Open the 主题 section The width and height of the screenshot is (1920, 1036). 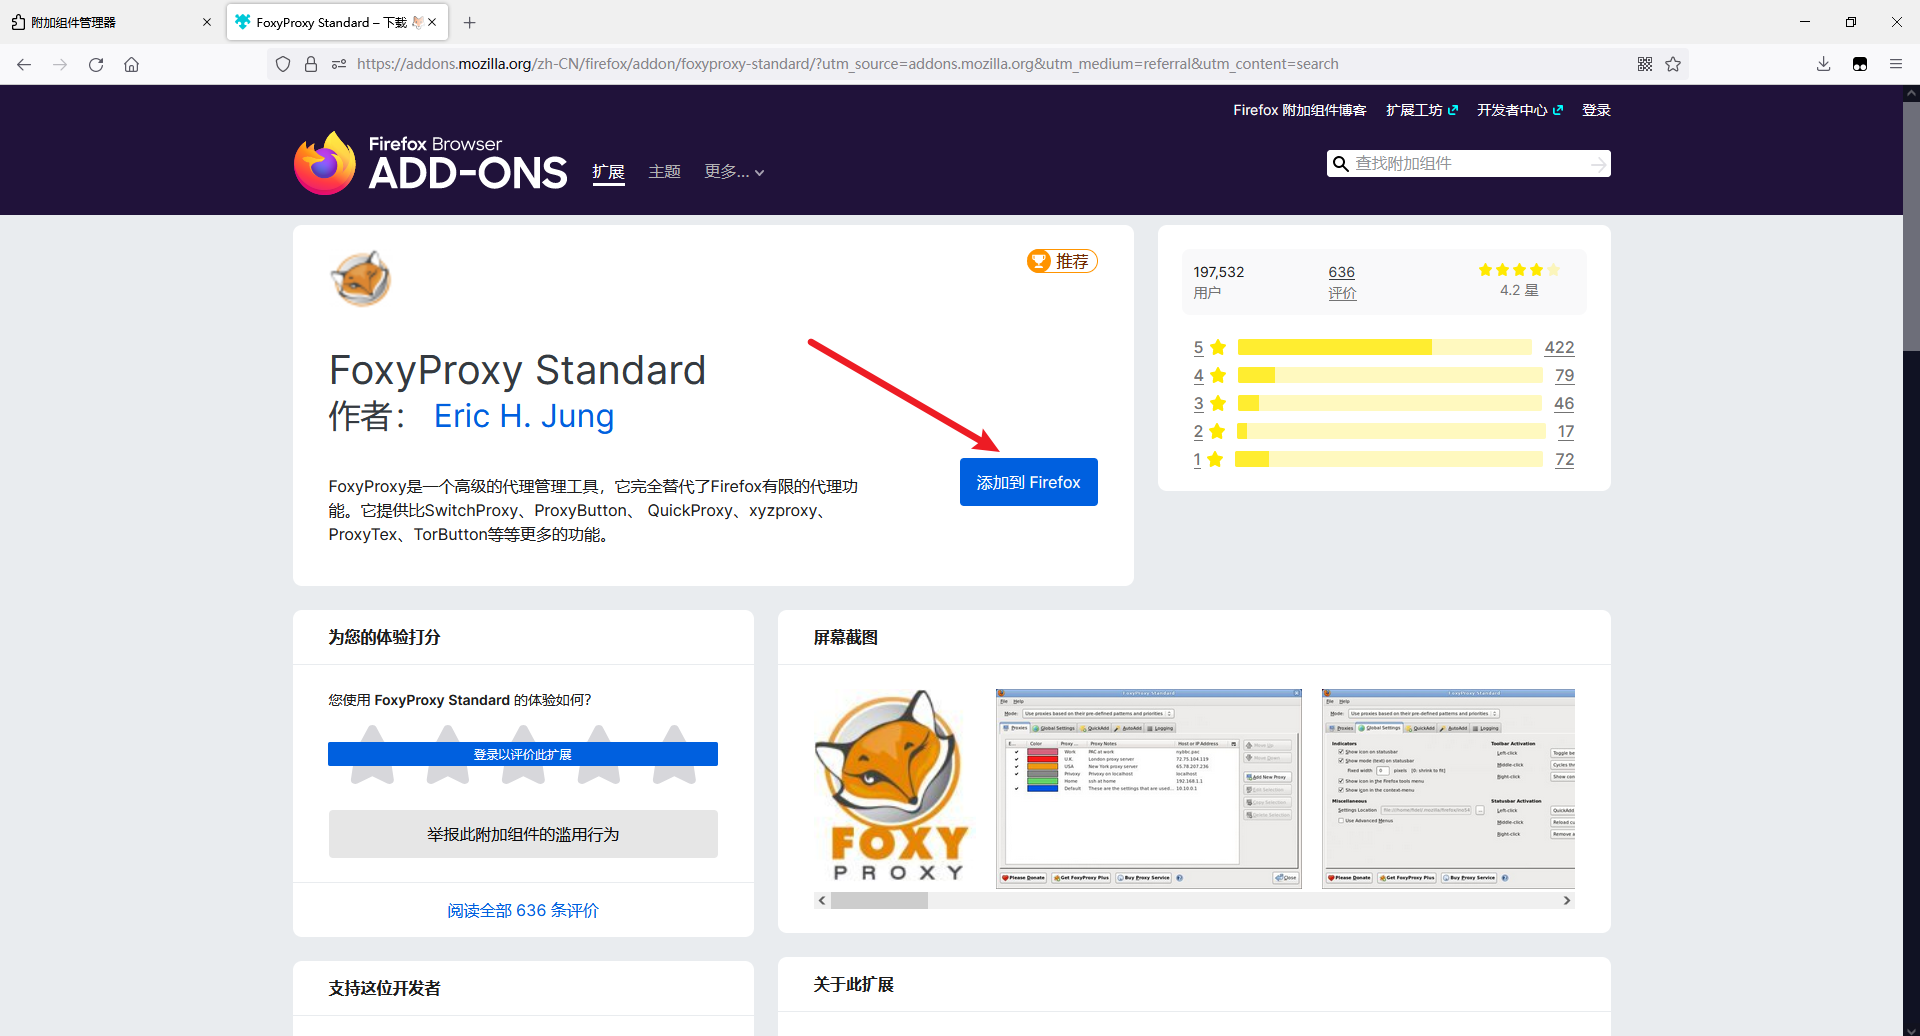[x=664, y=172]
